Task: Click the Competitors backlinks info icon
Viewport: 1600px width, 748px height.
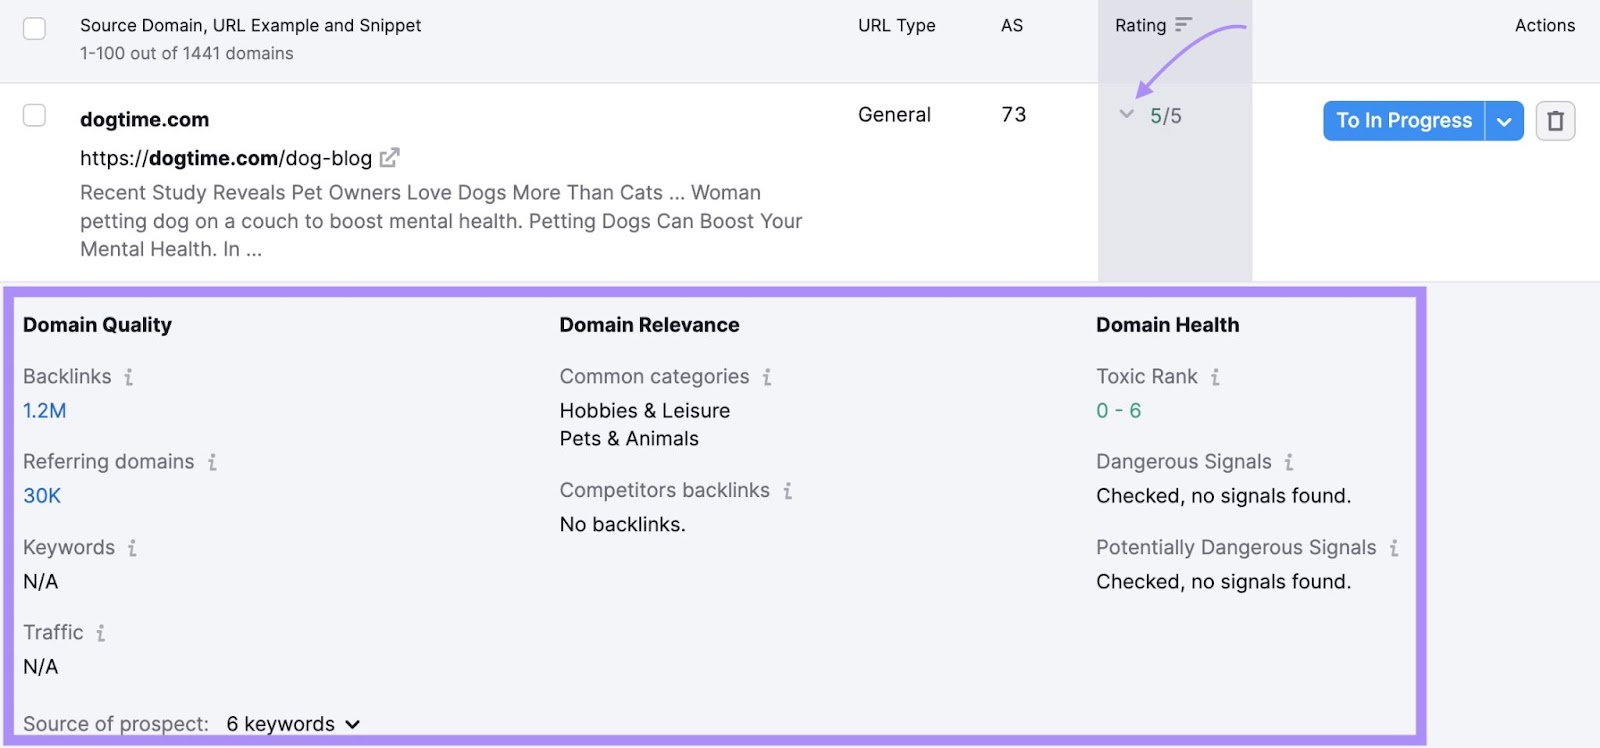Action: point(788,491)
